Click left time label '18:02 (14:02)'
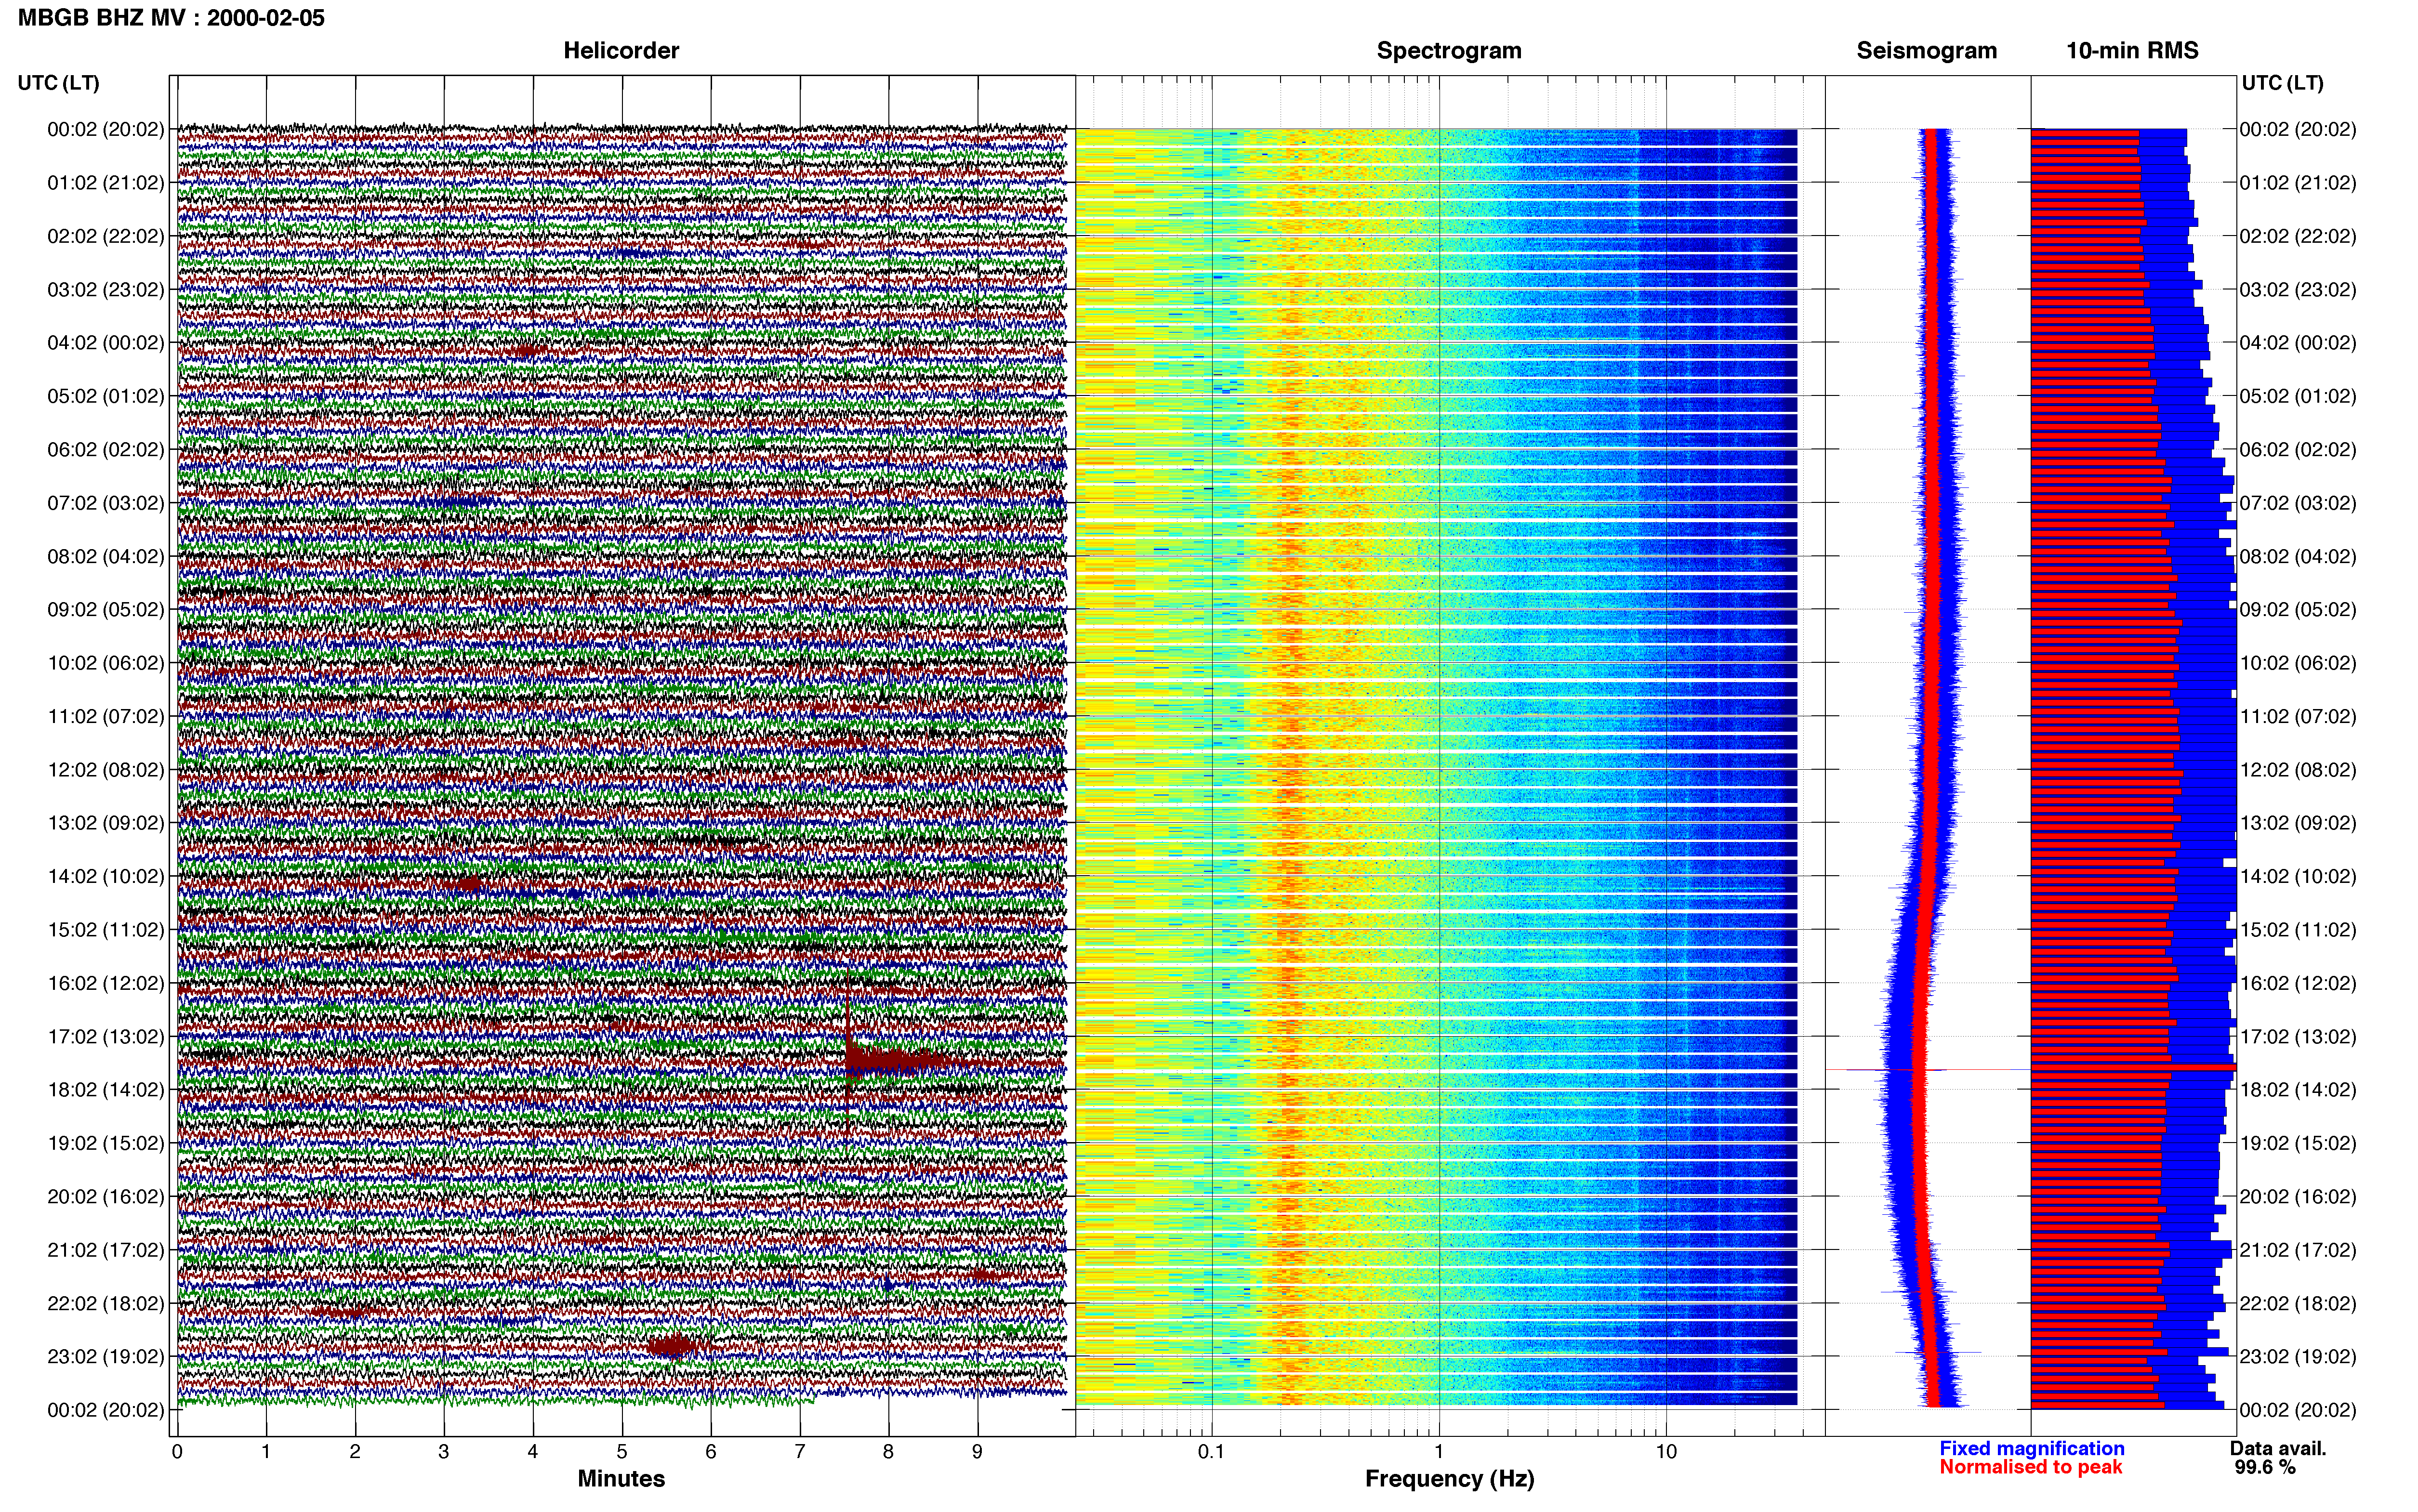The height and width of the screenshot is (1512, 2418). [x=106, y=1090]
